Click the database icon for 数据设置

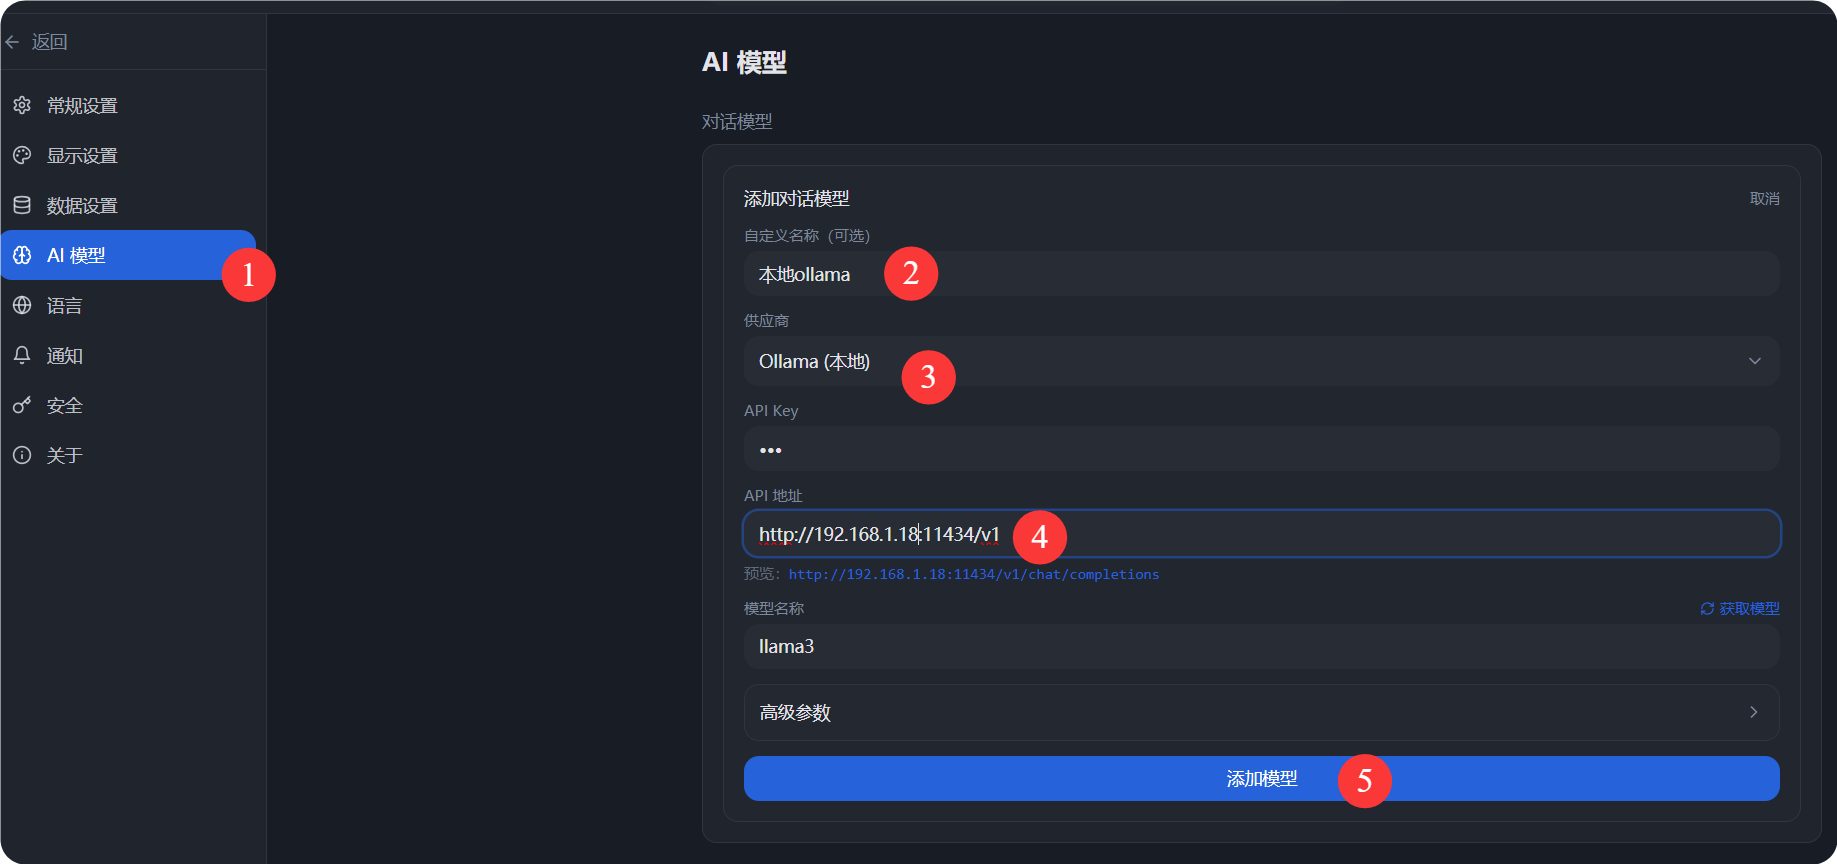(x=22, y=205)
